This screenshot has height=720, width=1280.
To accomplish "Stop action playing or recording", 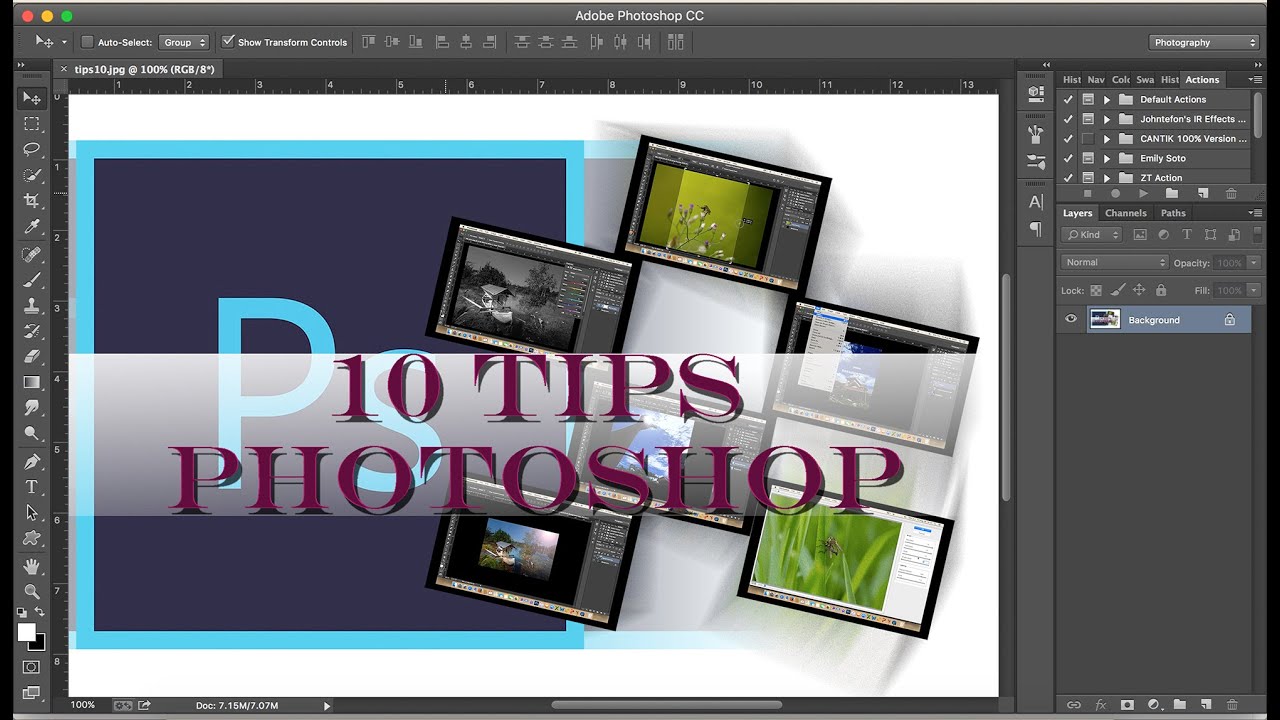I will pos(1088,193).
